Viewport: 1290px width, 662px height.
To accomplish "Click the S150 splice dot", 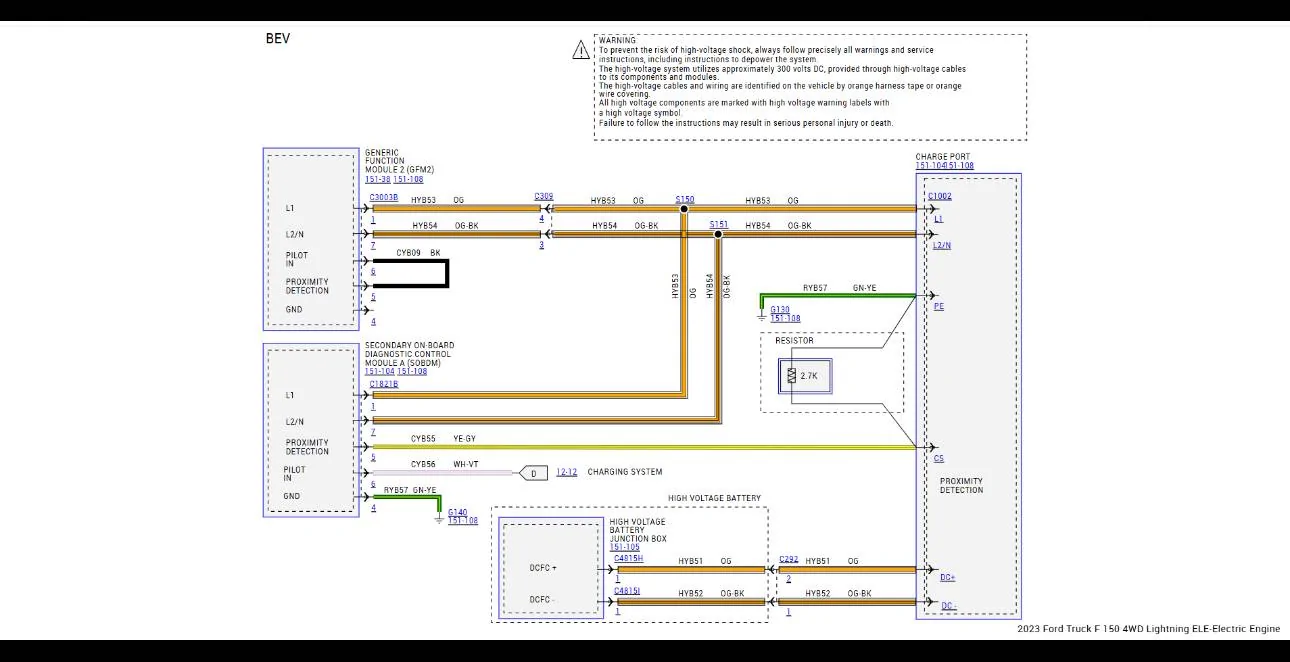I will tap(684, 209).
